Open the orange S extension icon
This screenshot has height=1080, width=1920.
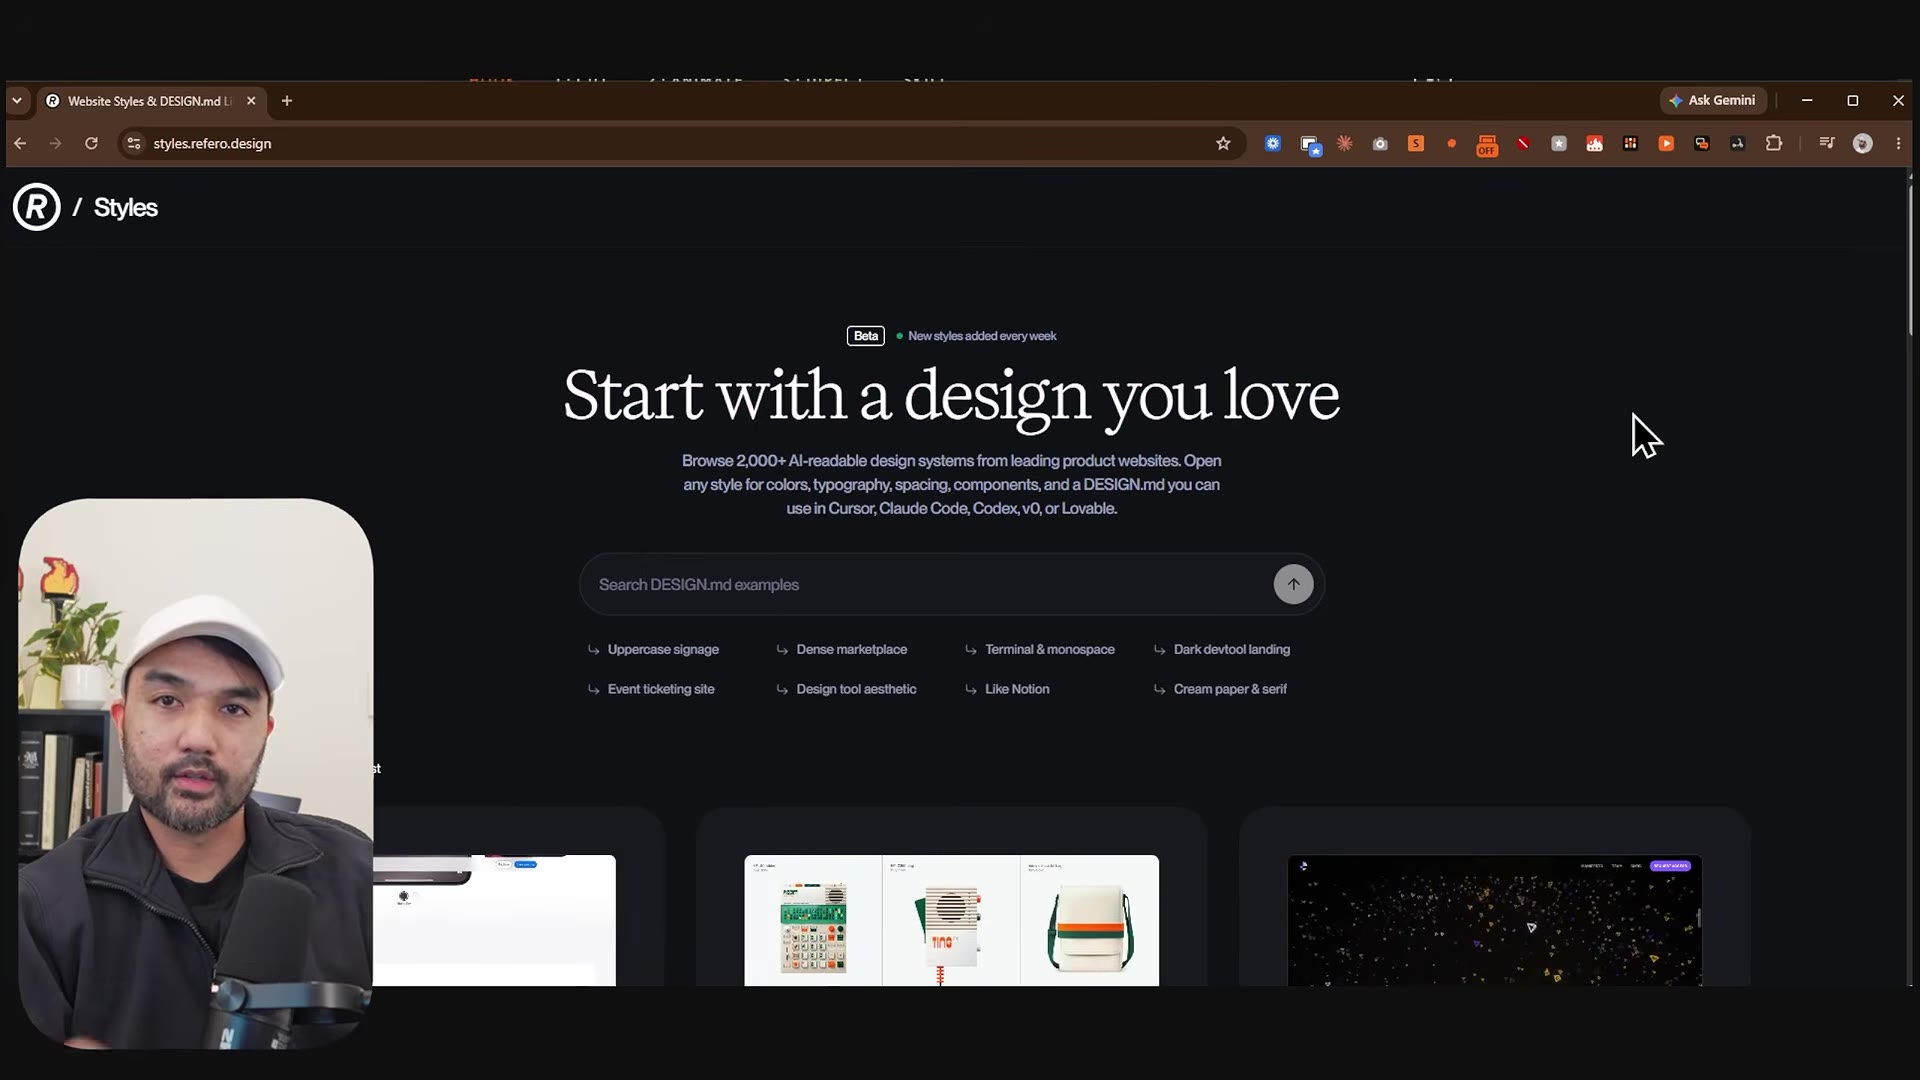[x=1416, y=143]
